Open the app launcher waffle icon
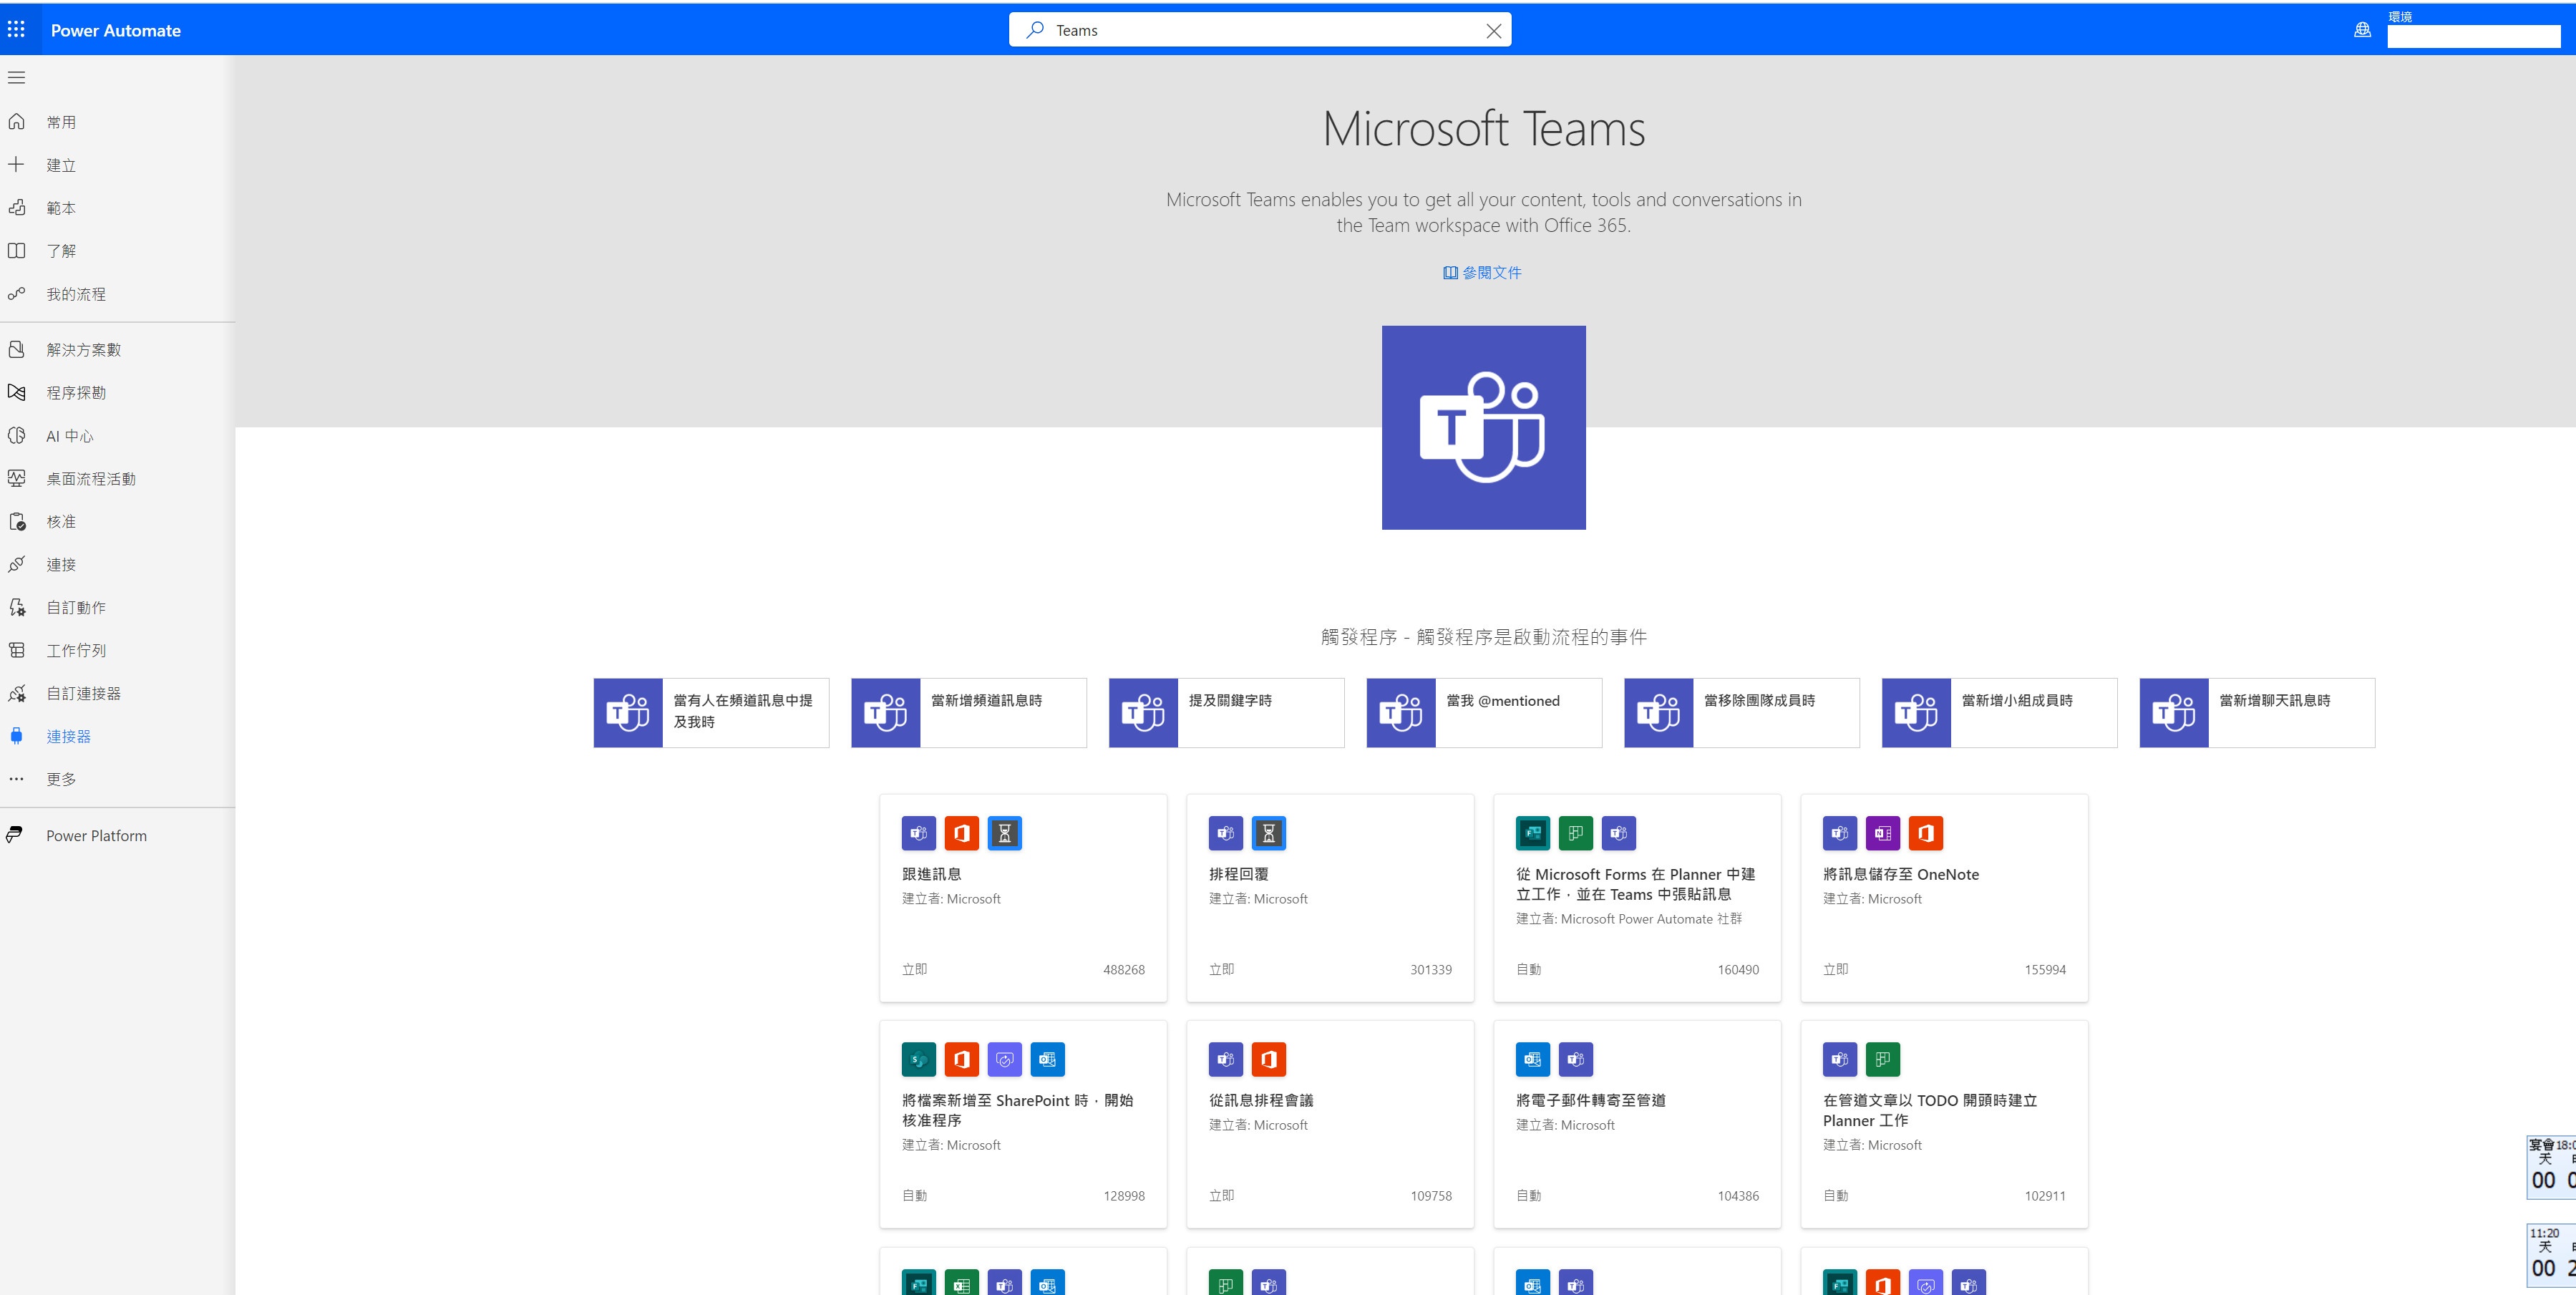 17,30
